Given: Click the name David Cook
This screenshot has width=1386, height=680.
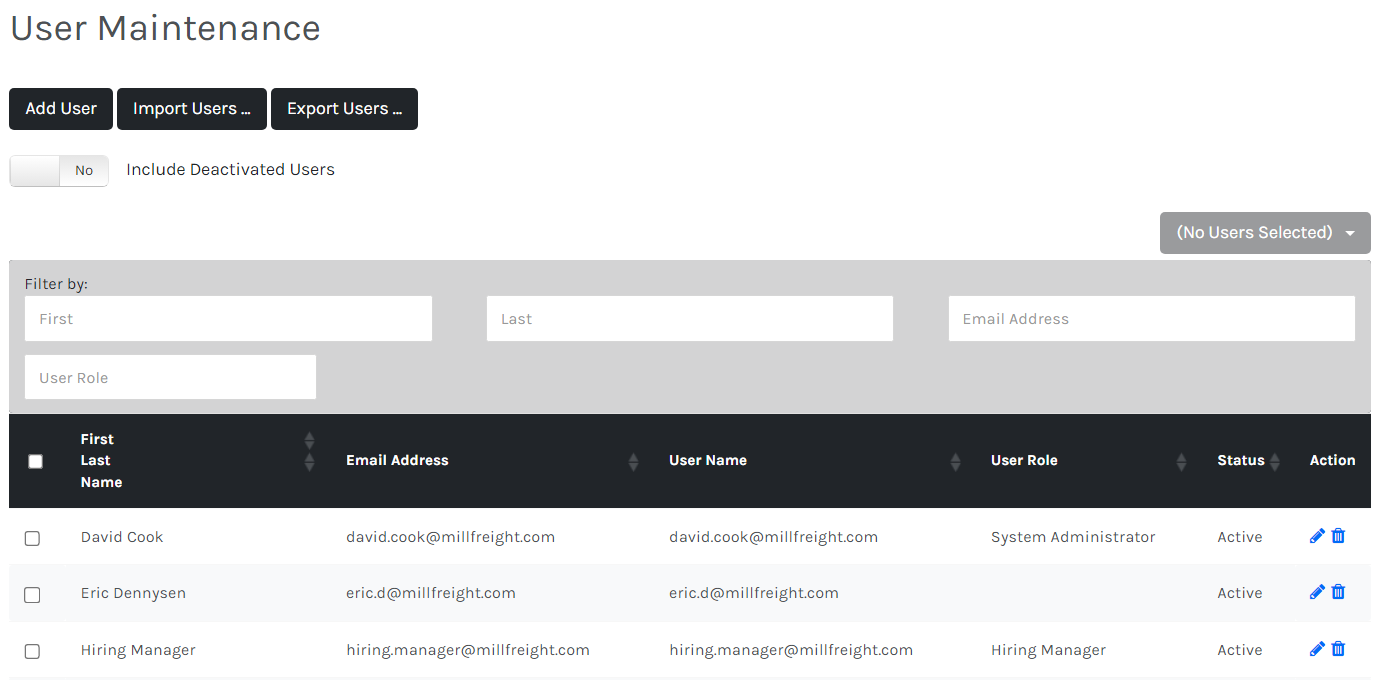Looking at the screenshot, I should [122, 537].
